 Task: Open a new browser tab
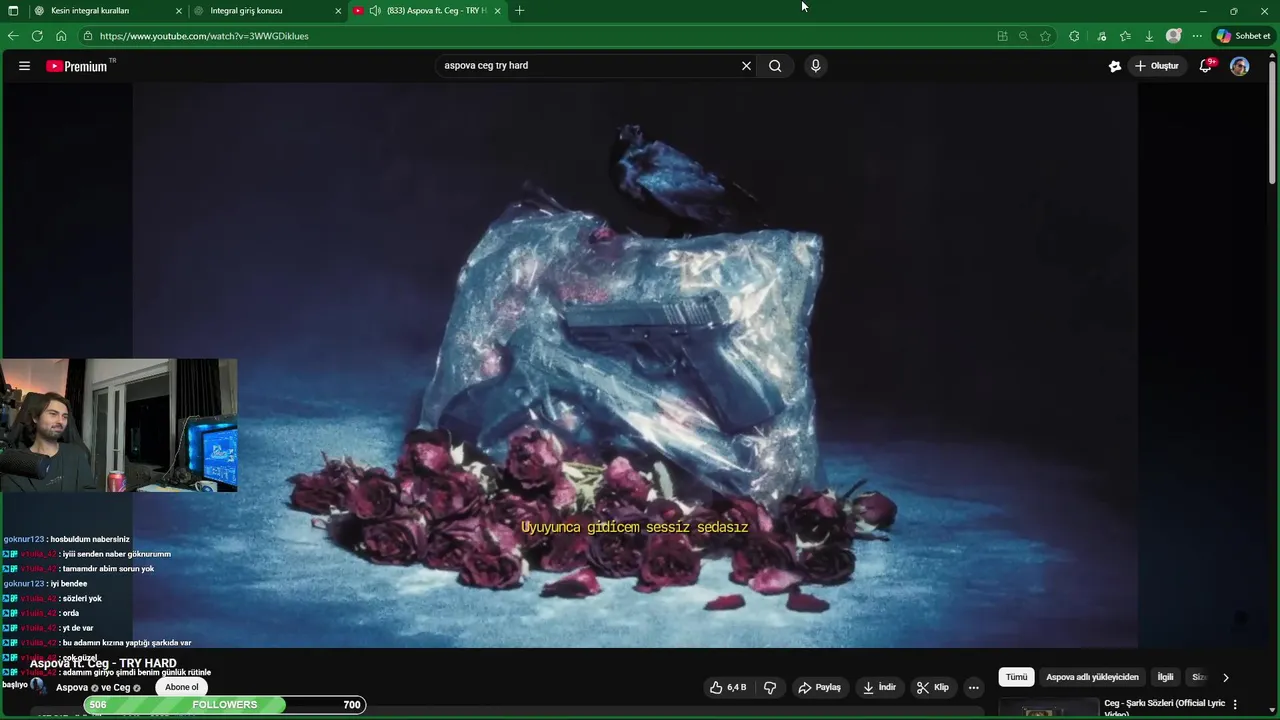coord(519,11)
